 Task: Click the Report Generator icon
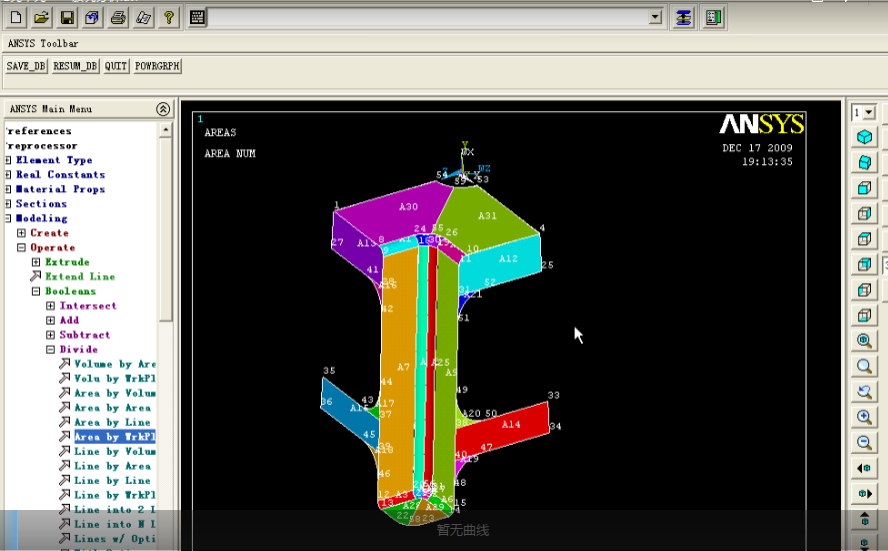[x=143, y=18]
